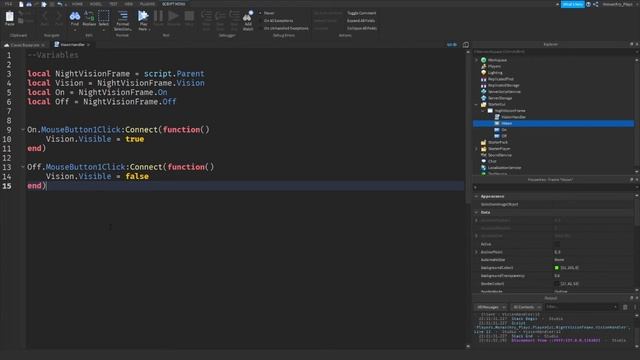Click Toggle Comment action
This screenshot has width=640, height=360.
point(362,13)
